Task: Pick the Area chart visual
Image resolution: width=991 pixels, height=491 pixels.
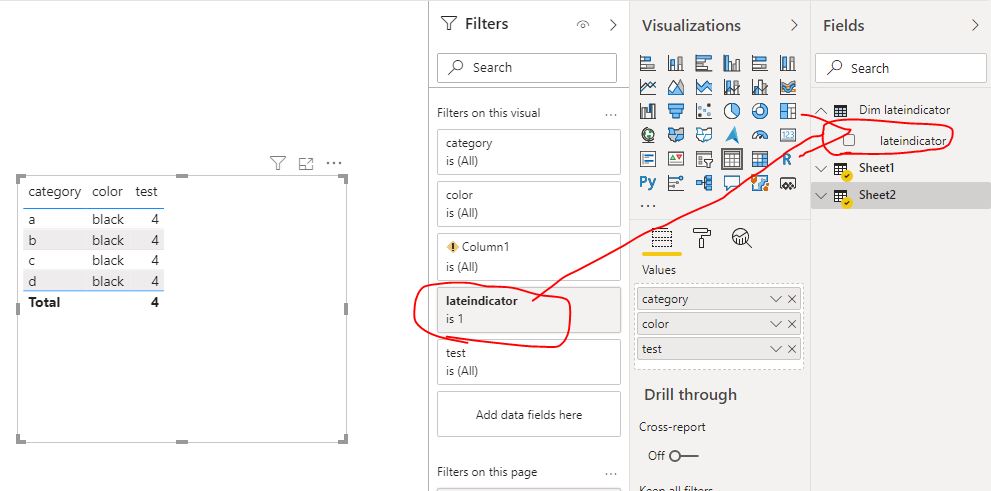Action: [676, 87]
